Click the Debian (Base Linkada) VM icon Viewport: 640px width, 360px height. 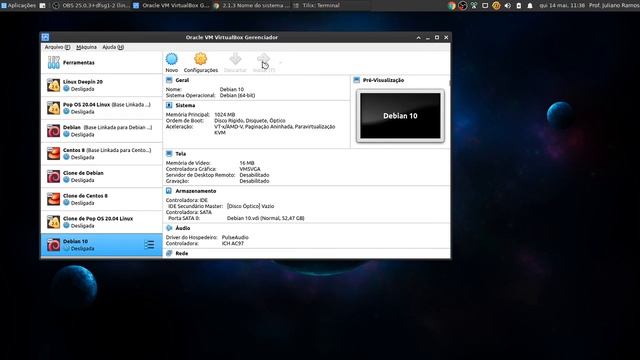pos(53,131)
